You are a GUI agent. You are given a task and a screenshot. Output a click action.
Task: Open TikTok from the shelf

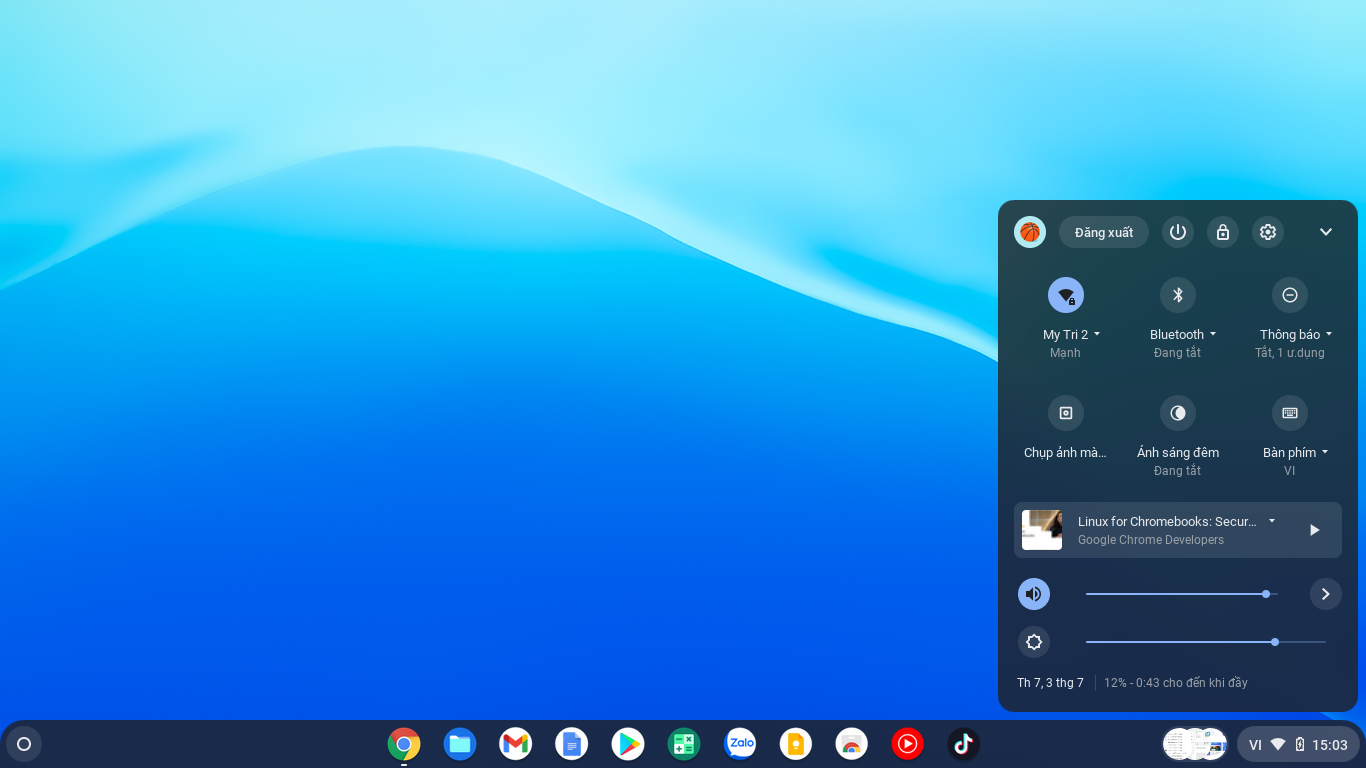[x=964, y=744]
